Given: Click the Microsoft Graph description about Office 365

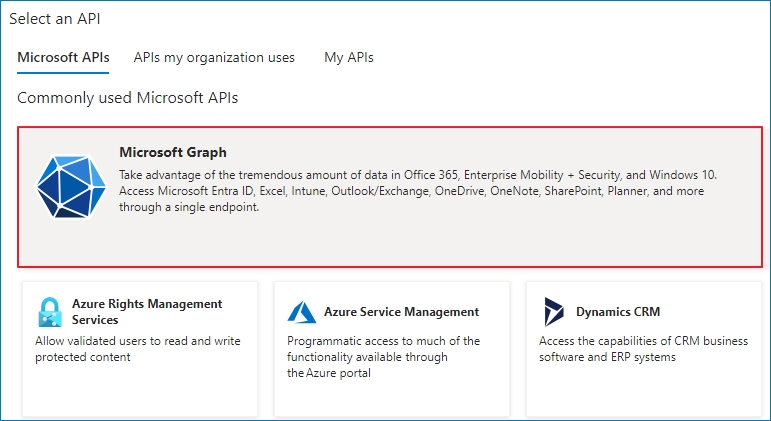Looking at the screenshot, I should [x=418, y=191].
